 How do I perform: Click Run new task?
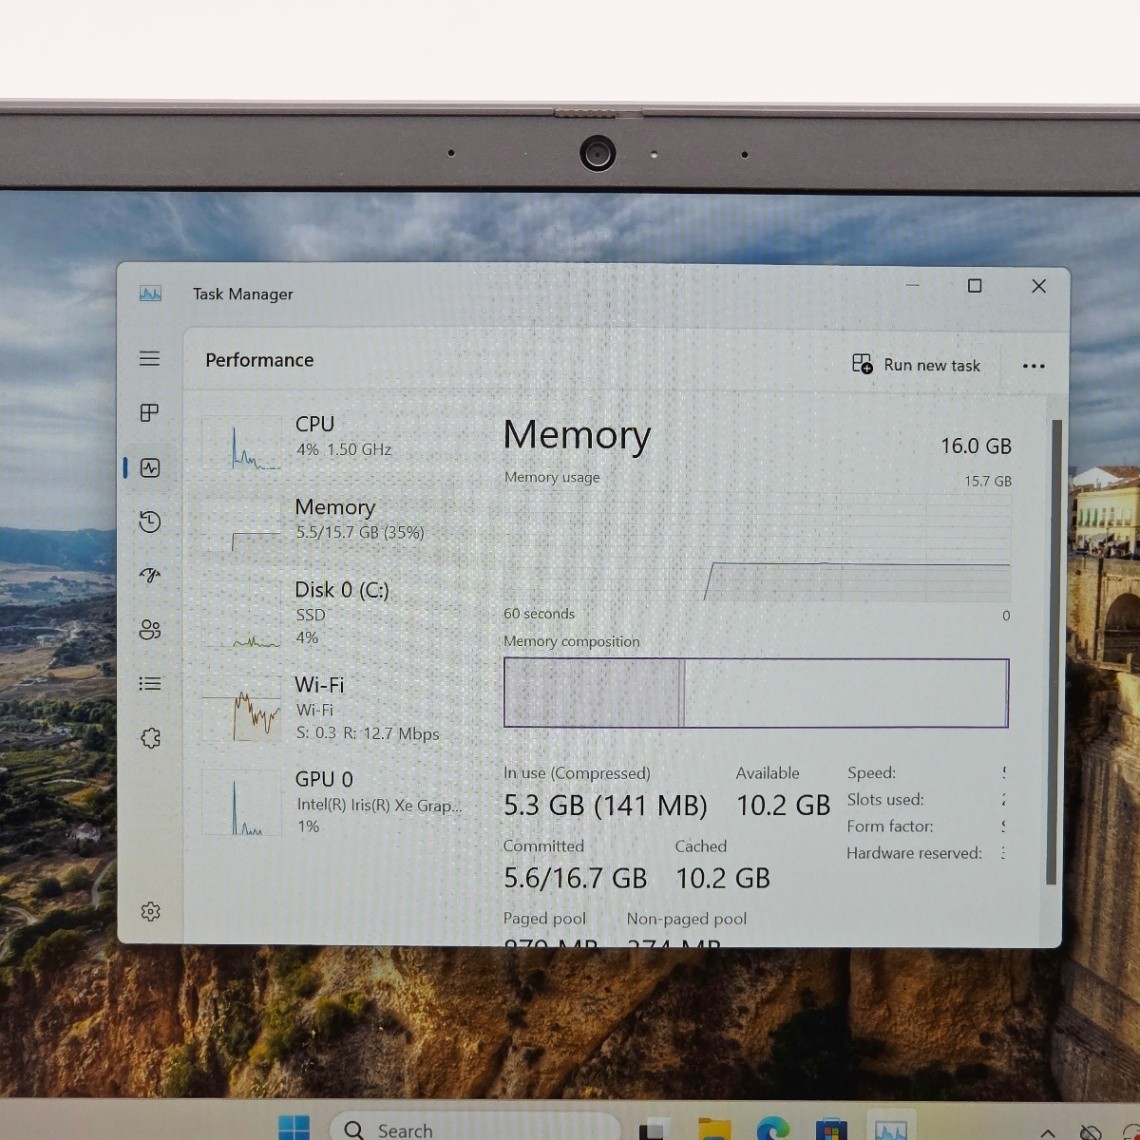click(916, 364)
